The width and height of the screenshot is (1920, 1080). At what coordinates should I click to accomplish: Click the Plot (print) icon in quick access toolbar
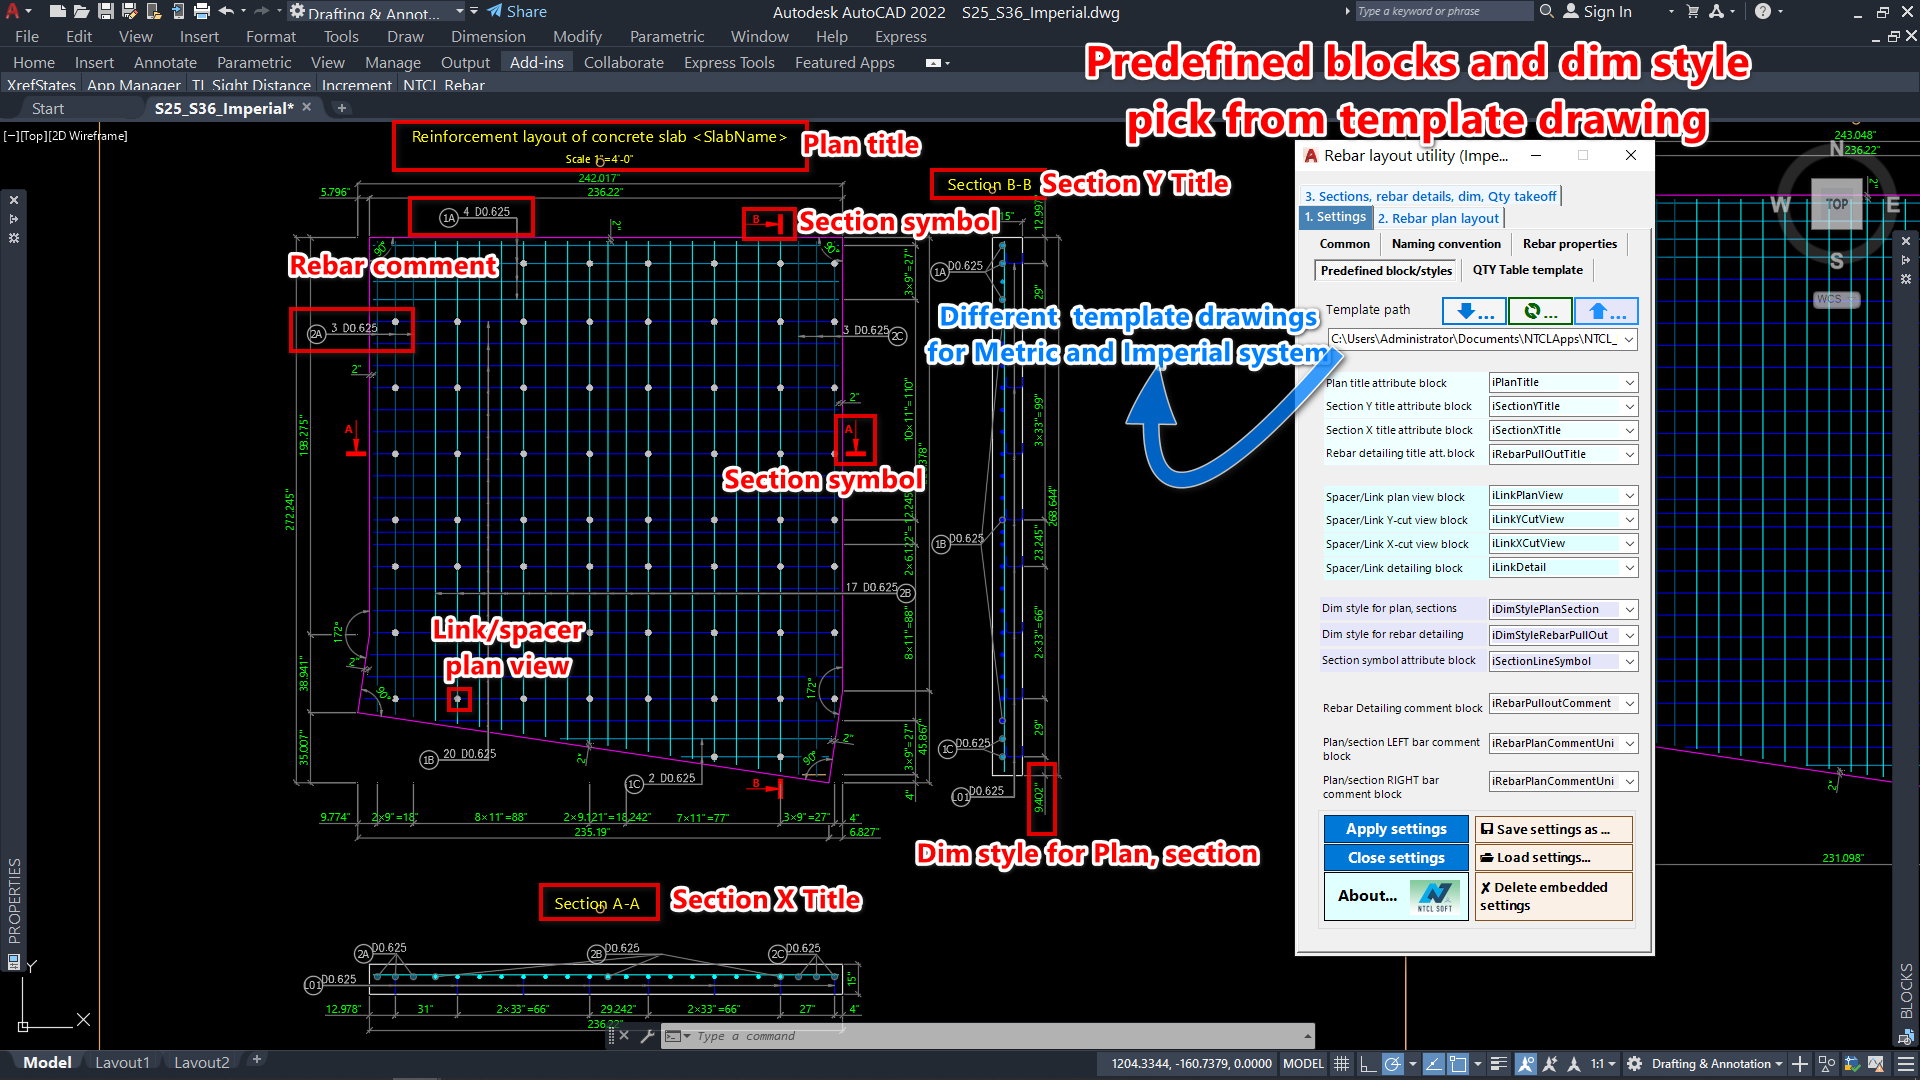coord(201,12)
